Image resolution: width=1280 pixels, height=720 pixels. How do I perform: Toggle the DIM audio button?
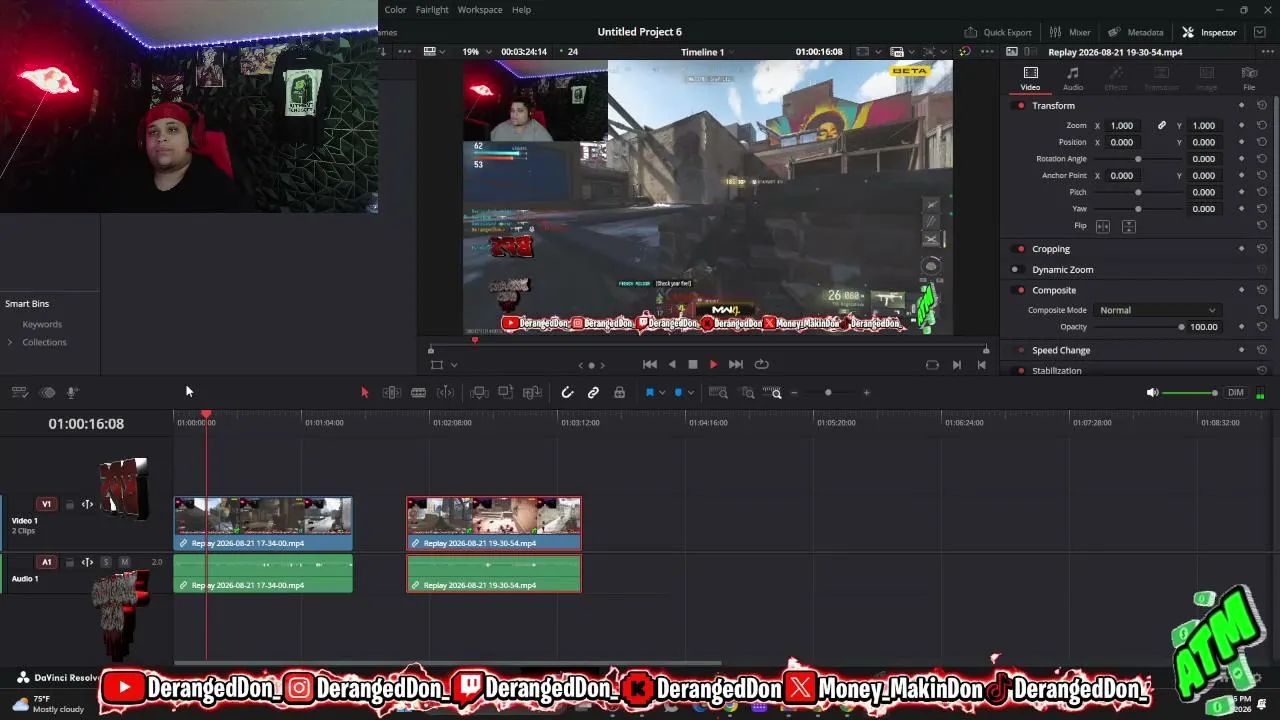click(x=1236, y=393)
